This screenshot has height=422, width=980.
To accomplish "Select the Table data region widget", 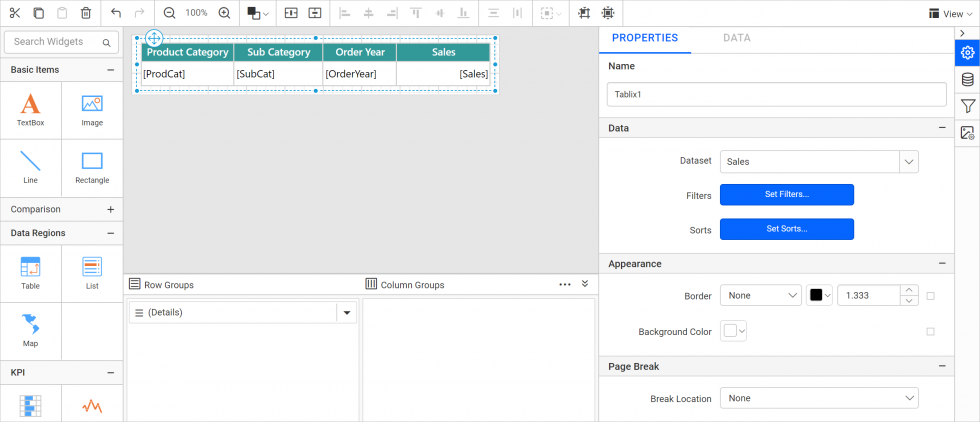I will pos(31,272).
